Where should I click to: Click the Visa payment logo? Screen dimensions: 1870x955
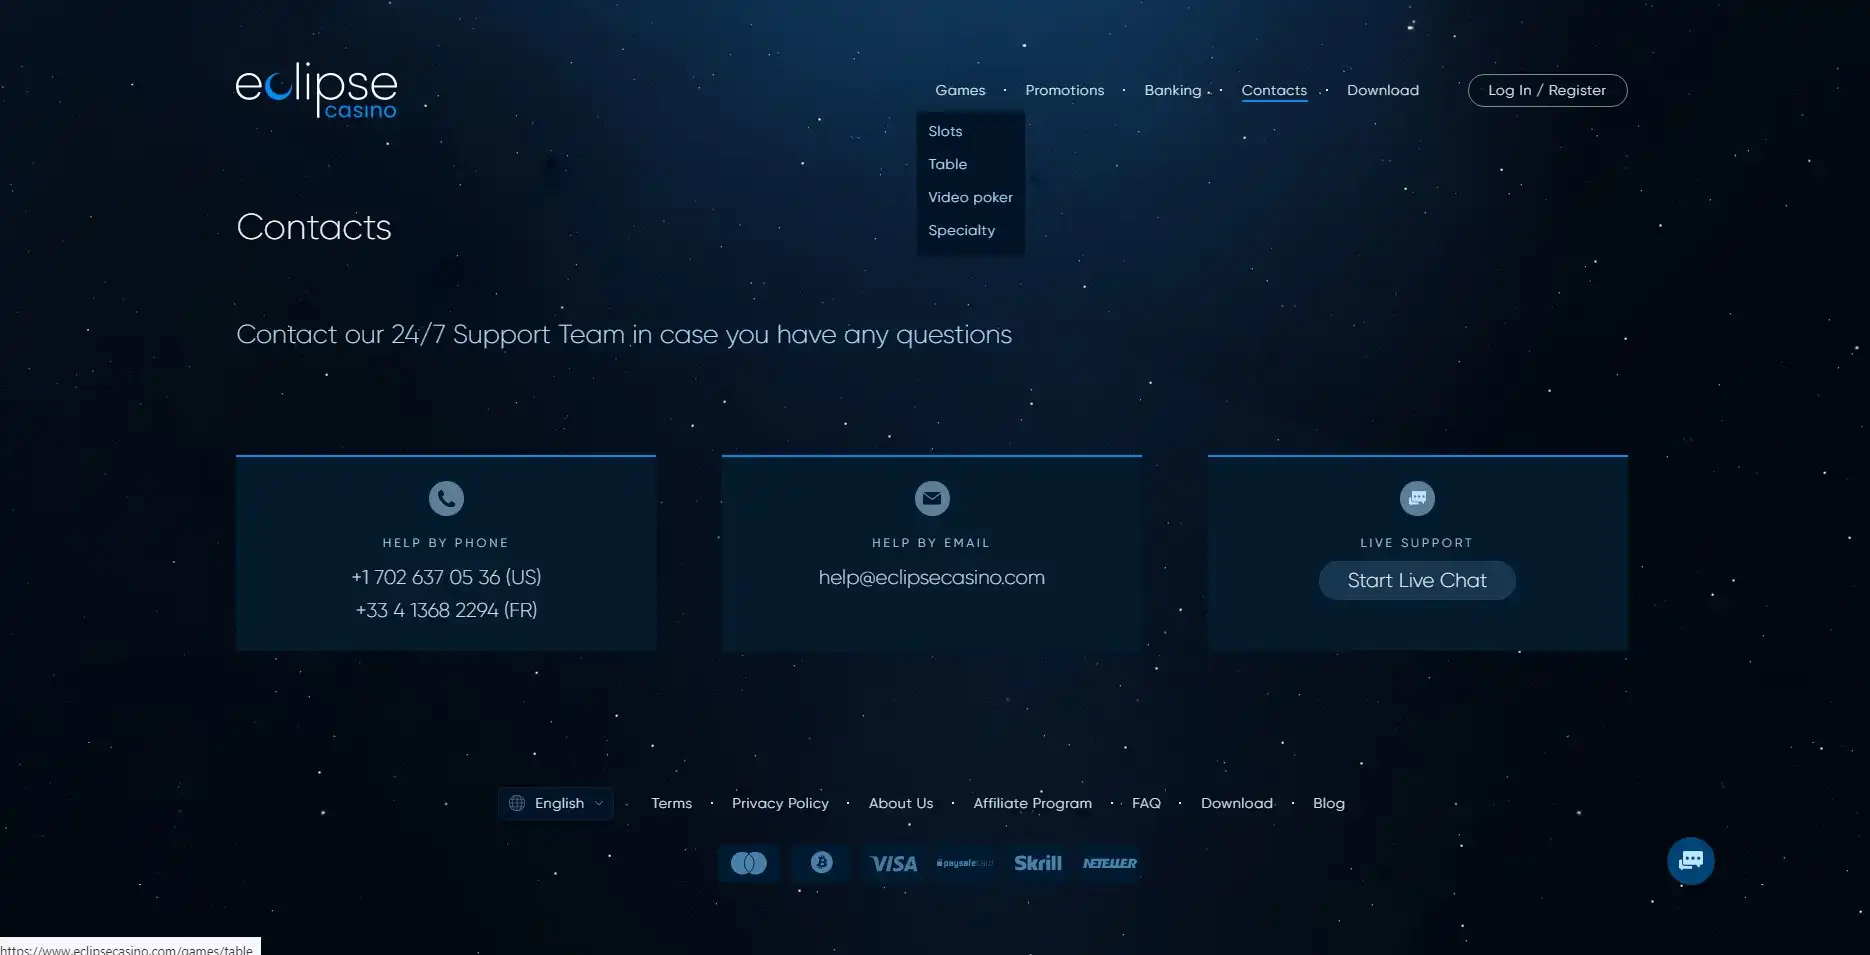pos(893,864)
